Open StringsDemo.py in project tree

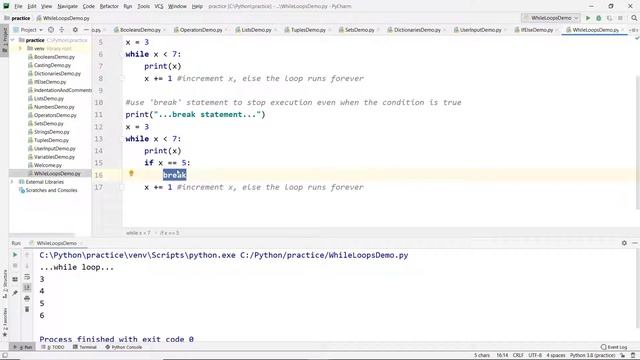click(x=51, y=132)
